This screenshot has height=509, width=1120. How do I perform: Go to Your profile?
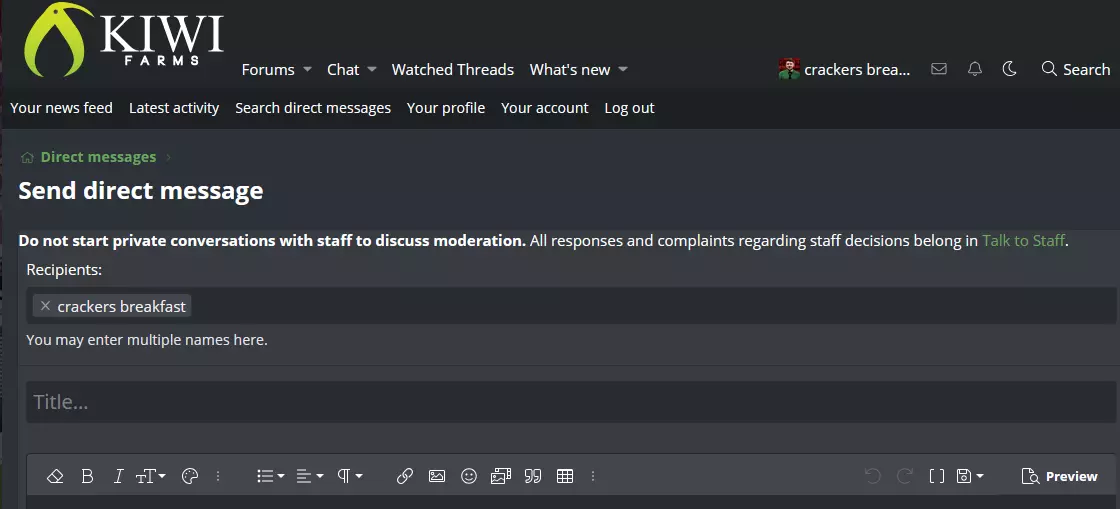point(446,108)
